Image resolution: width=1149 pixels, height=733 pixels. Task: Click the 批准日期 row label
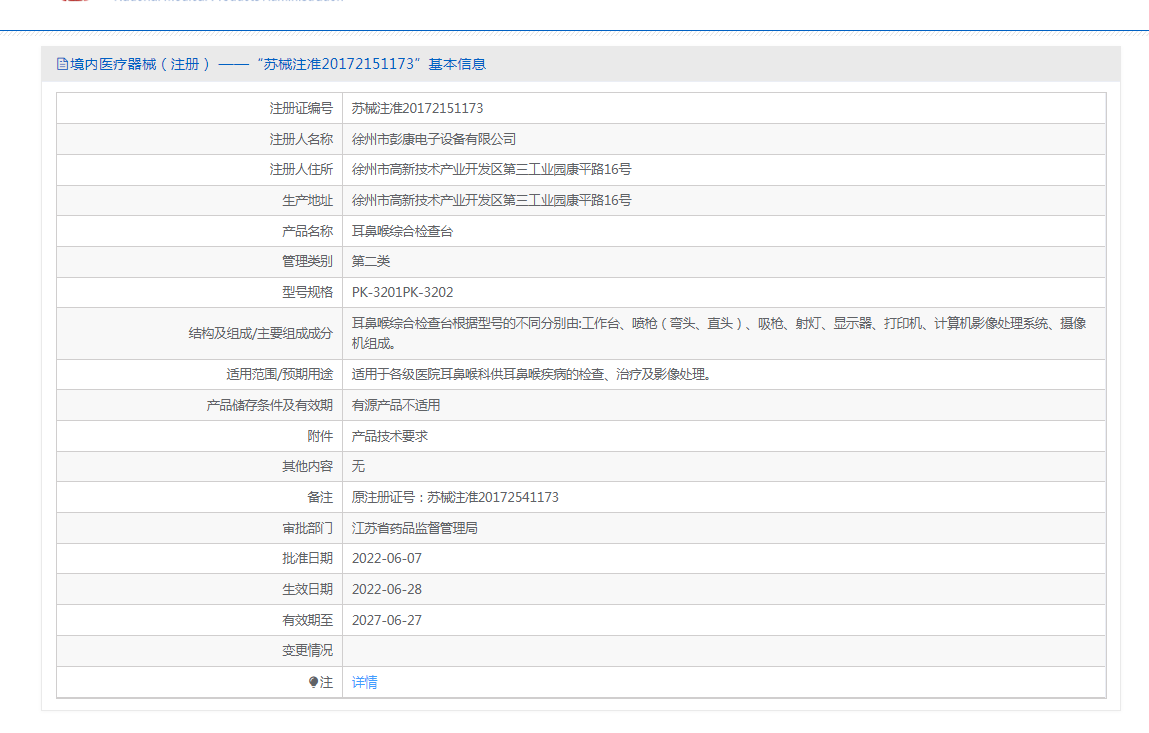[307, 559]
